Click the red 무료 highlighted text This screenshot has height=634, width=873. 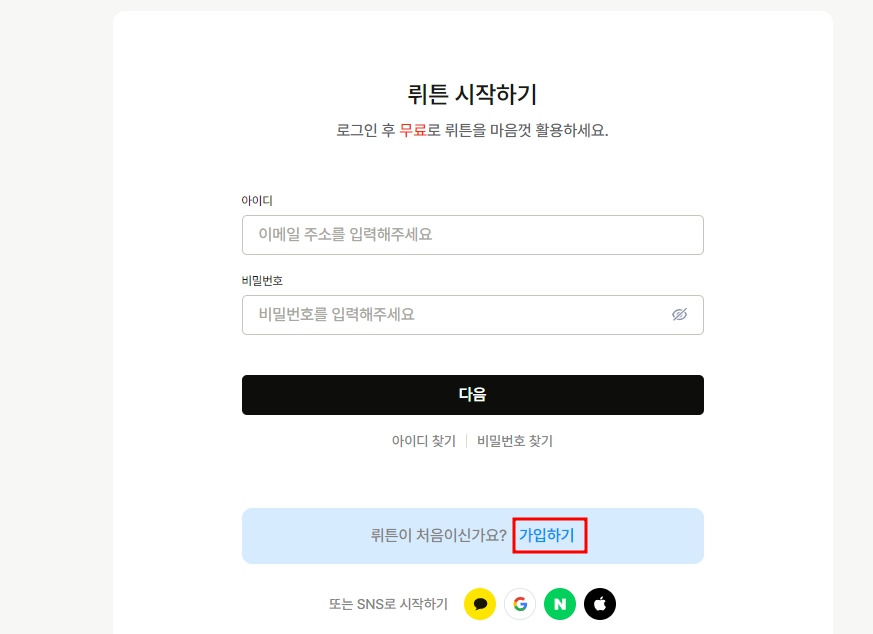415,131
